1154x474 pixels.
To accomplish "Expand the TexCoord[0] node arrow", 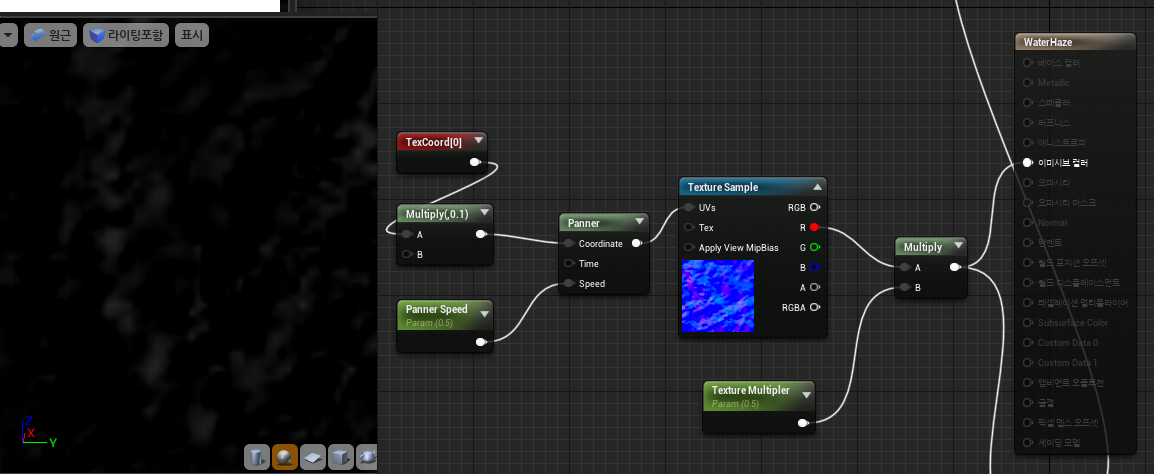I will 479,141.
